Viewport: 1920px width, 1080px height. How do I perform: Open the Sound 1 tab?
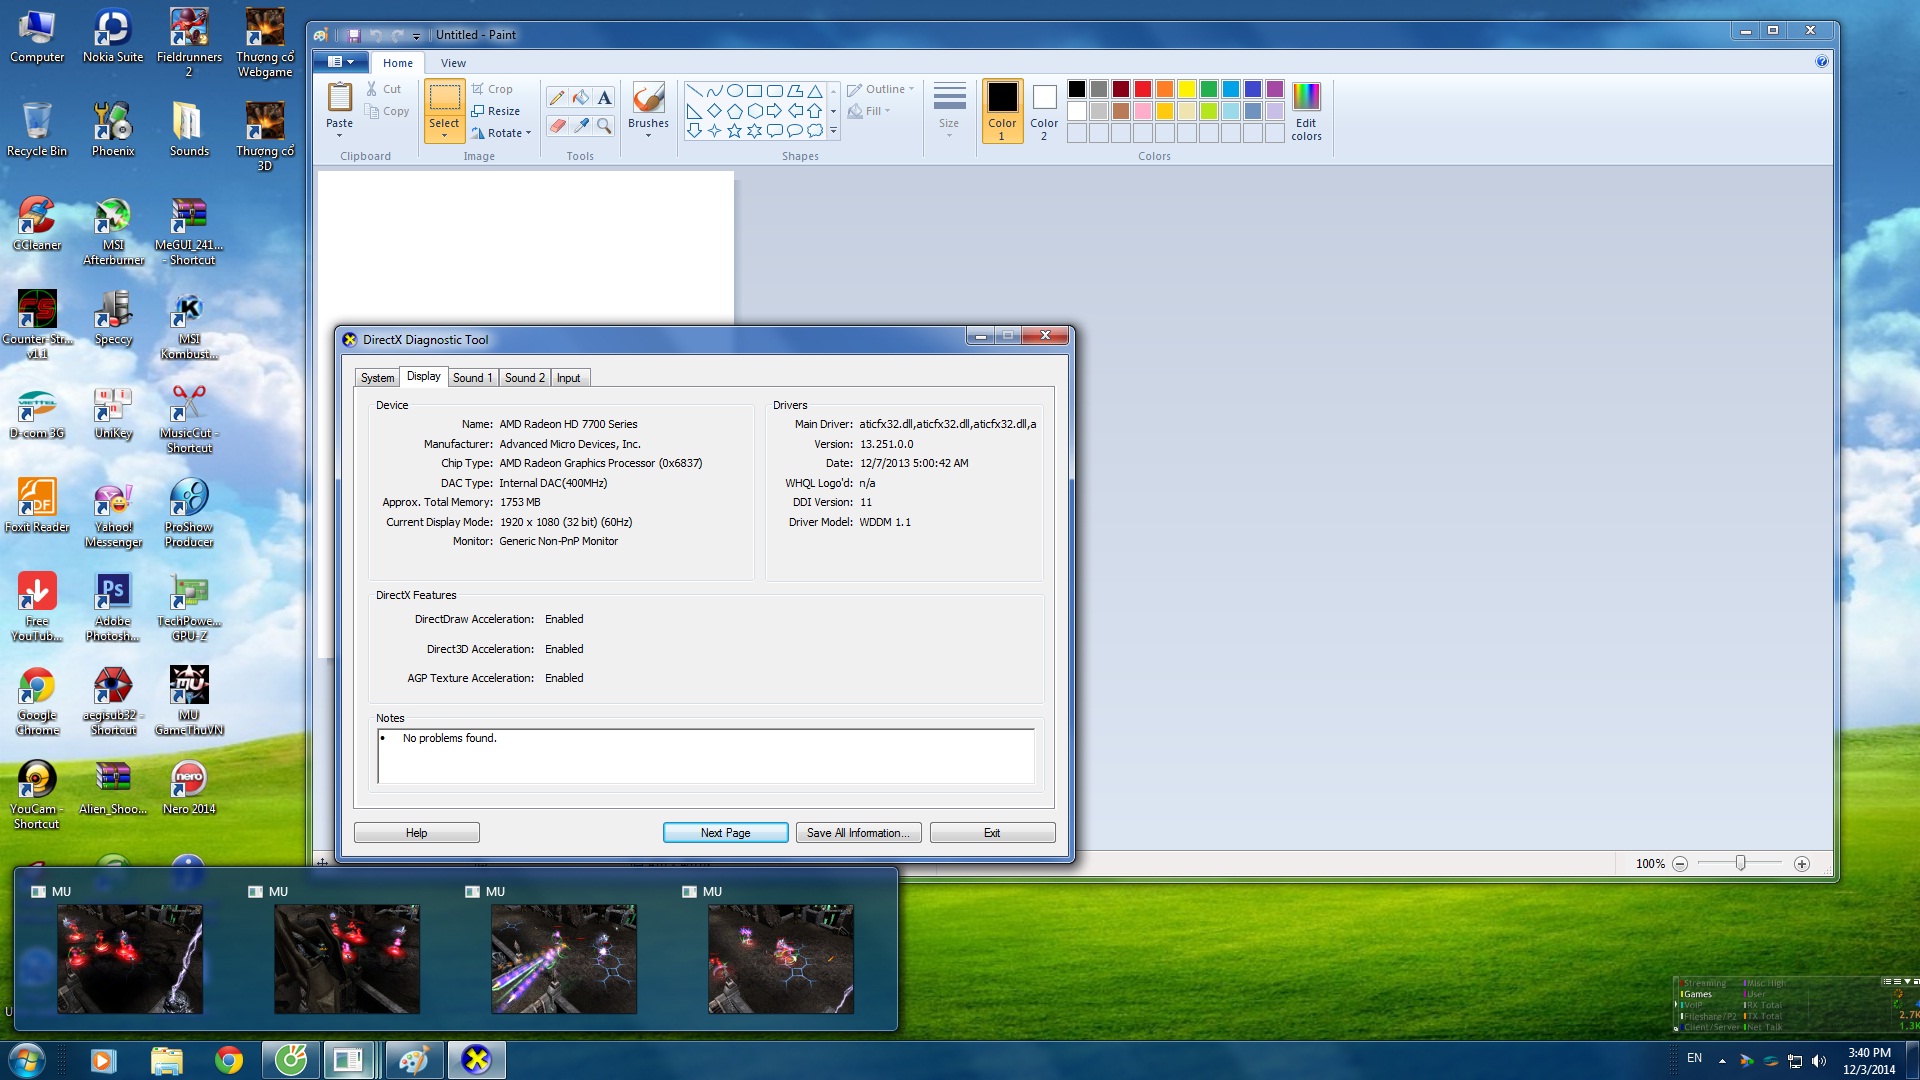point(472,378)
